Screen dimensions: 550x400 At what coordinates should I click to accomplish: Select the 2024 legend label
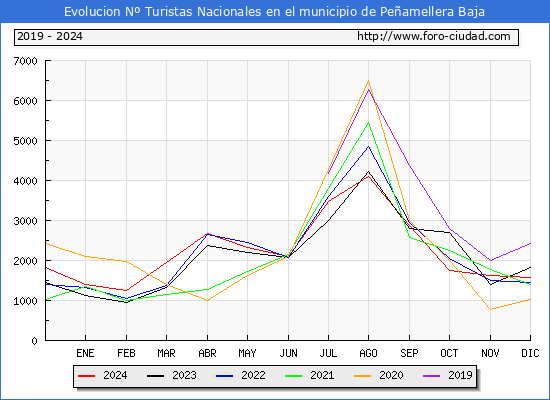pyautogui.click(x=115, y=375)
